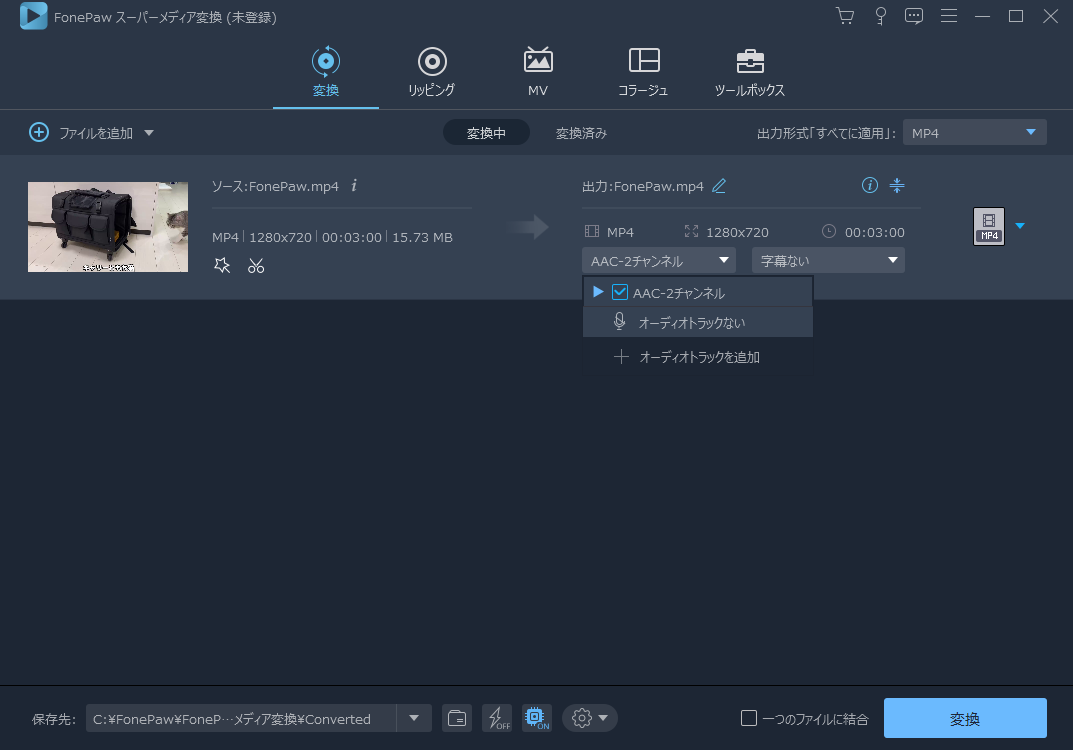The height and width of the screenshot is (750, 1073).
Task: Open the コラージュ tab
Action: (x=643, y=73)
